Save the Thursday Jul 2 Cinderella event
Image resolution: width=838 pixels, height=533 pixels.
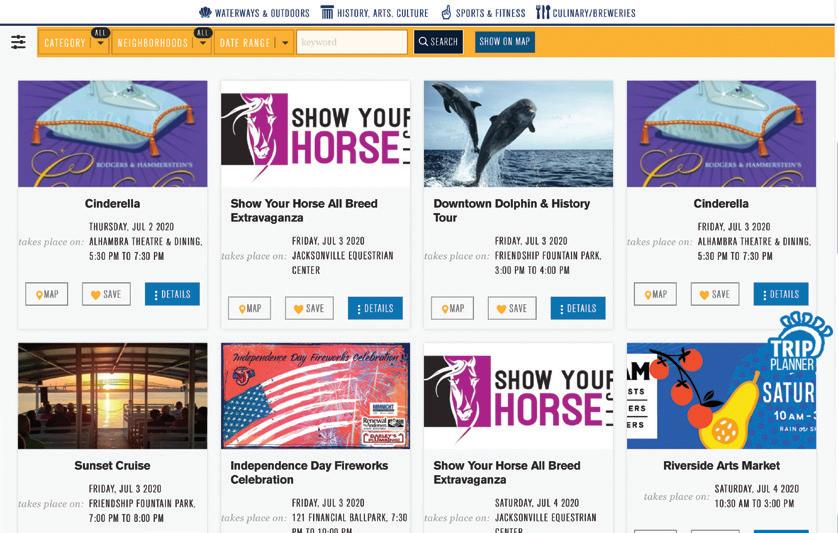pos(106,294)
